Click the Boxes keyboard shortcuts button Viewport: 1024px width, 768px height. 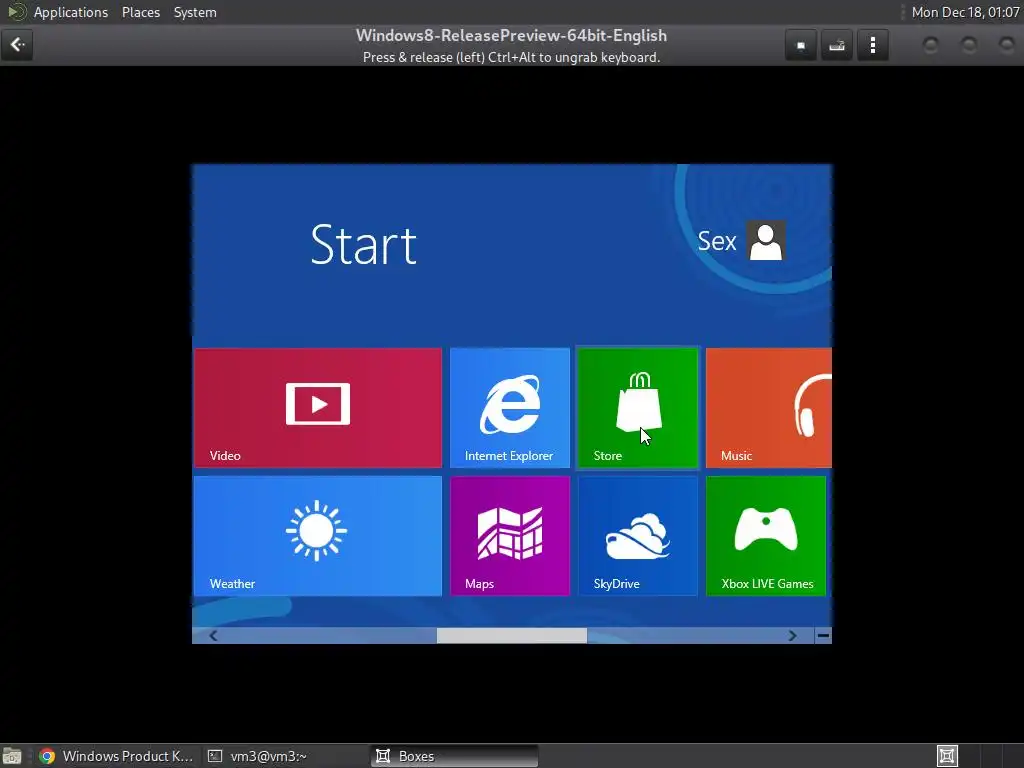[x=837, y=46]
